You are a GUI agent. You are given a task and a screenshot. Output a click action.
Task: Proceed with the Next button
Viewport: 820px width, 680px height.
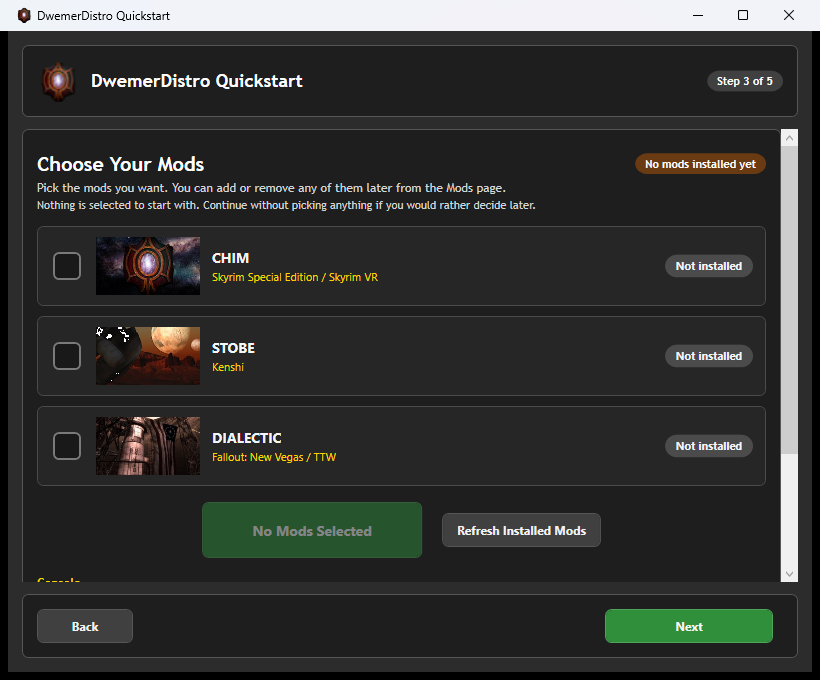(x=689, y=626)
